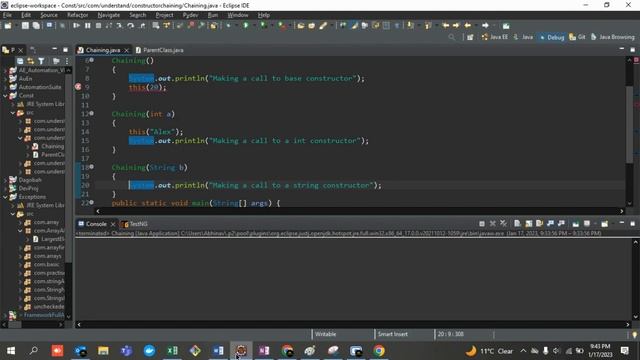Image resolution: width=640 pixels, height=360 pixels.
Task: Toggle the fold marker on line 22
Action: pos(91,202)
